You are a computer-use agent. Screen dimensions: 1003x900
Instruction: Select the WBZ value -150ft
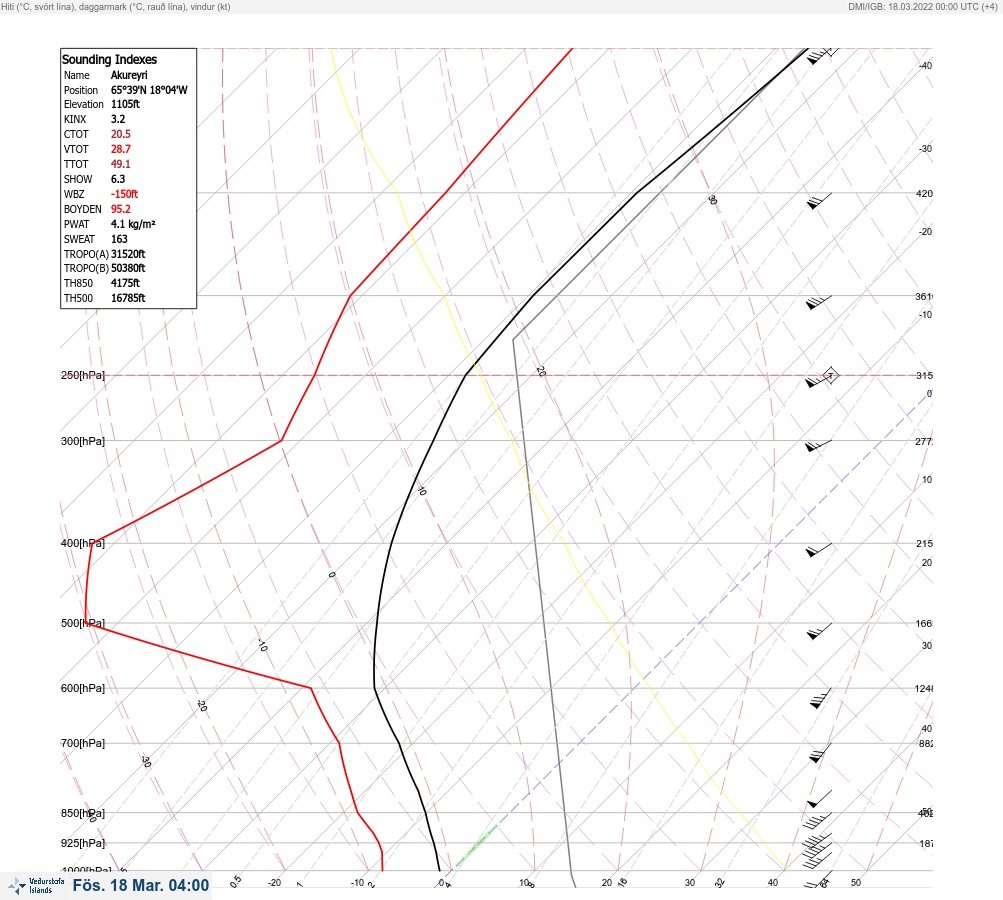[x=124, y=194]
